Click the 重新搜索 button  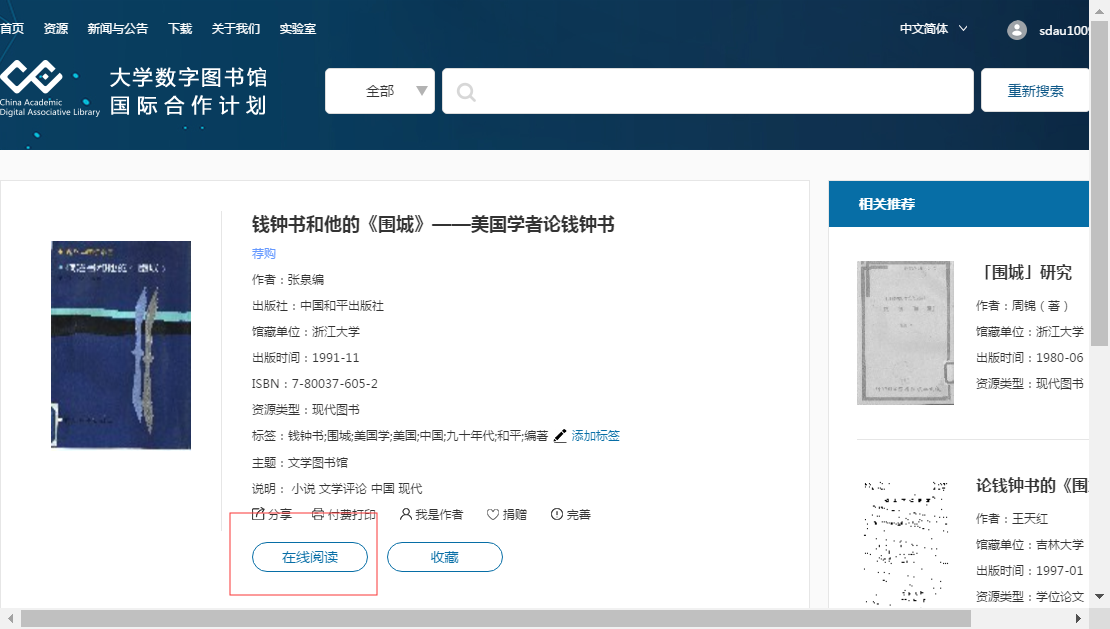[x=1035, y=91]
